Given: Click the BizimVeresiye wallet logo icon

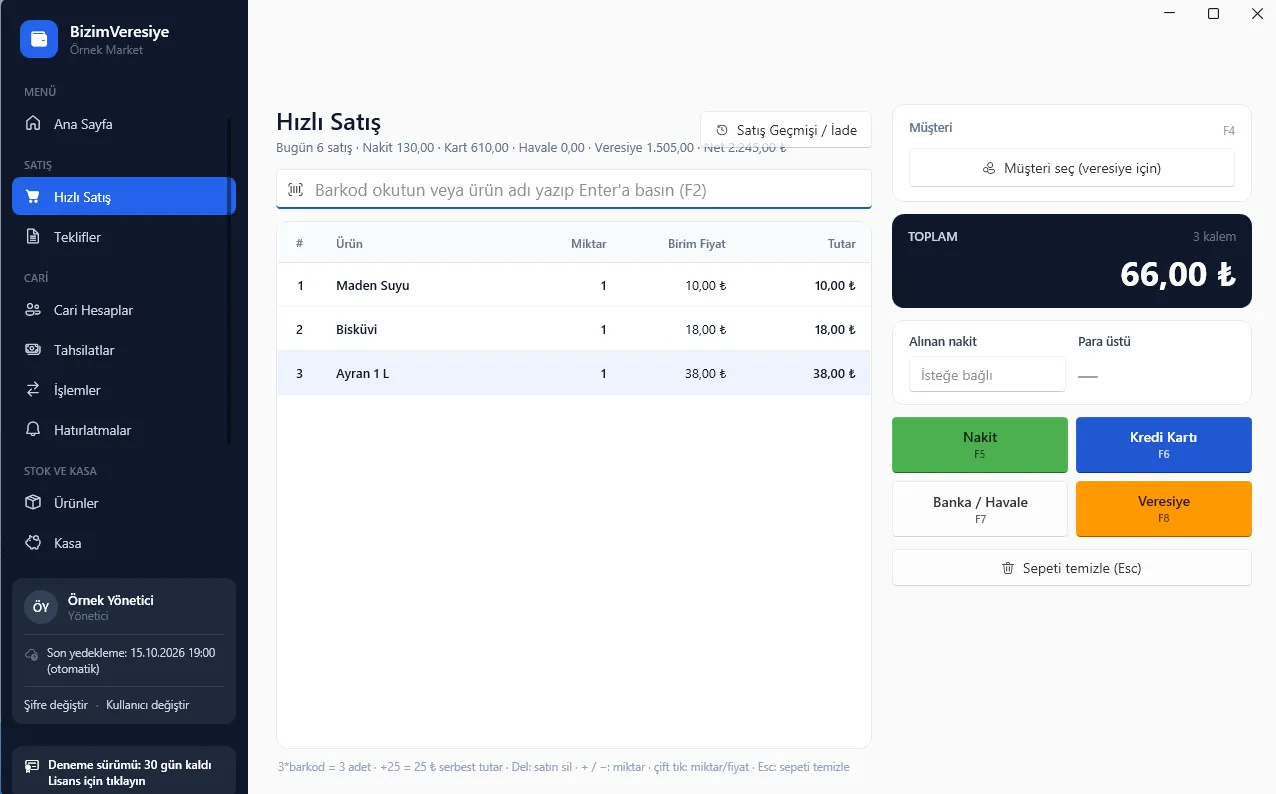Looking at the screenshot, I should click(39, 39).
